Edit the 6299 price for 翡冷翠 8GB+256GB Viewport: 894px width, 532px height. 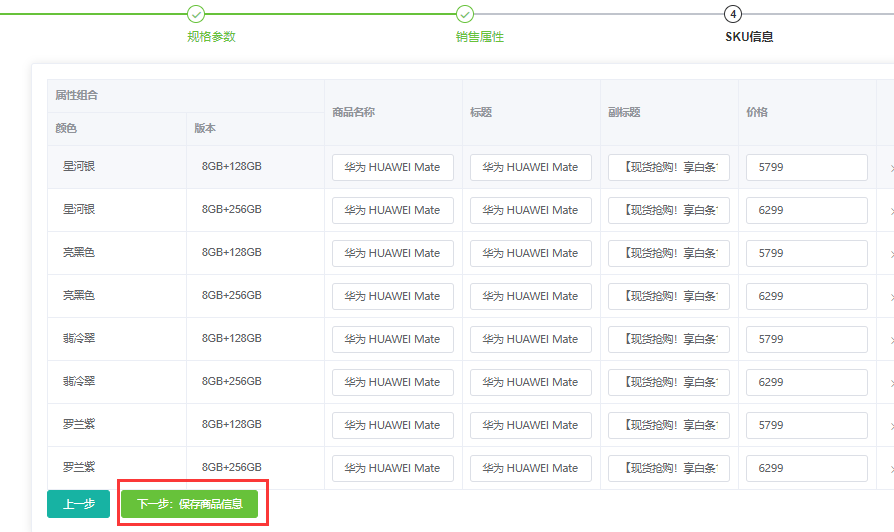(x=806, y=382)
